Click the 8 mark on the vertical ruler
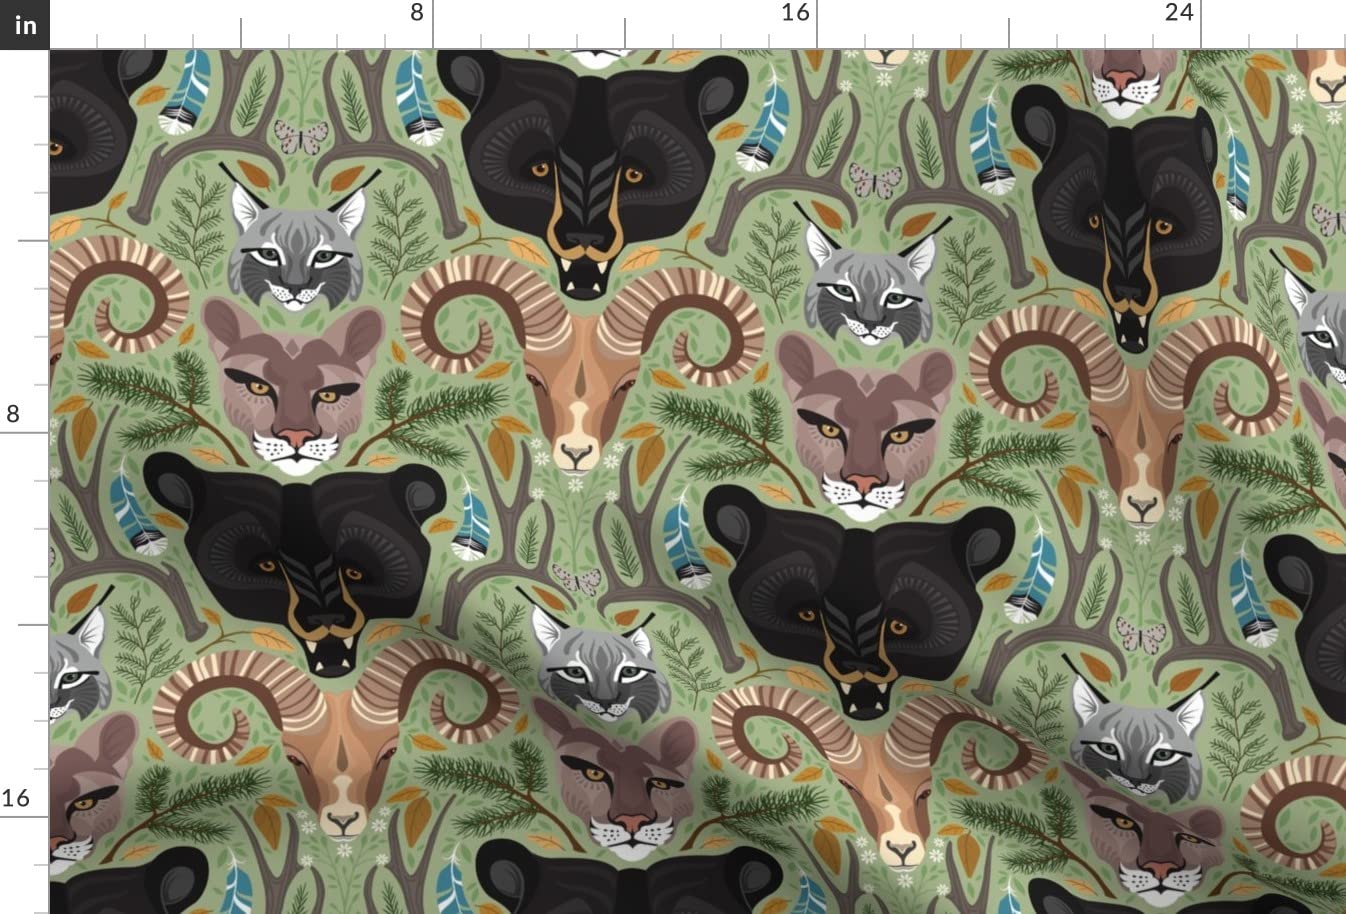The width and height of the screenshot is (1346, 914). 13,414
